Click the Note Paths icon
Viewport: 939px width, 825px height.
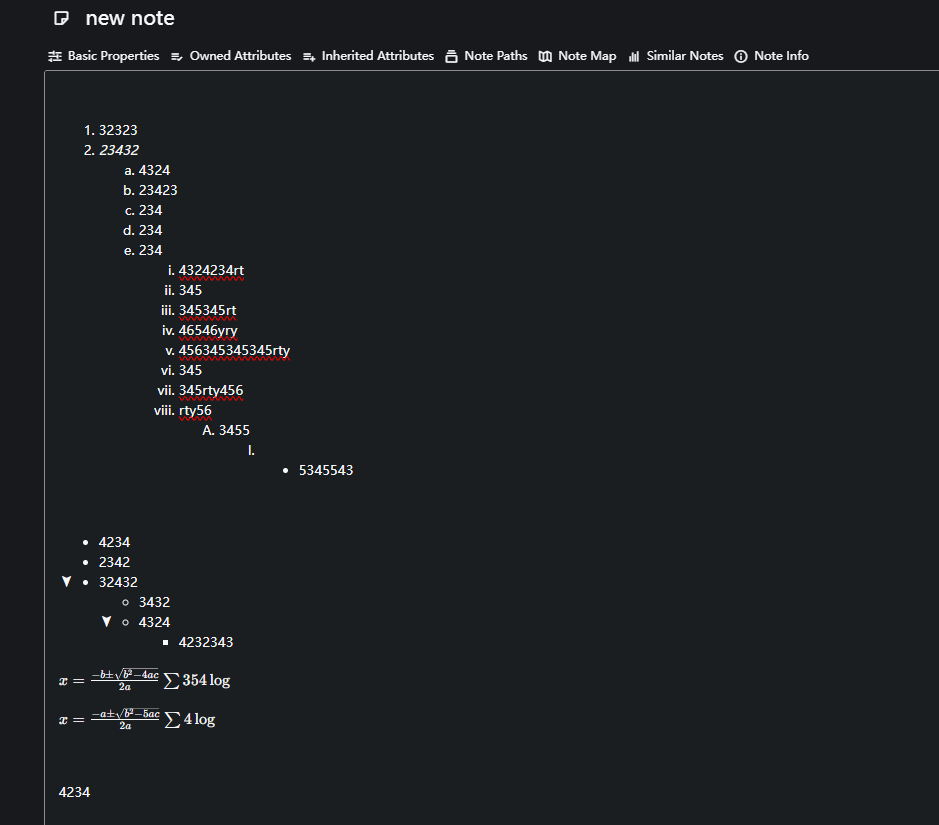click(451, 56)
